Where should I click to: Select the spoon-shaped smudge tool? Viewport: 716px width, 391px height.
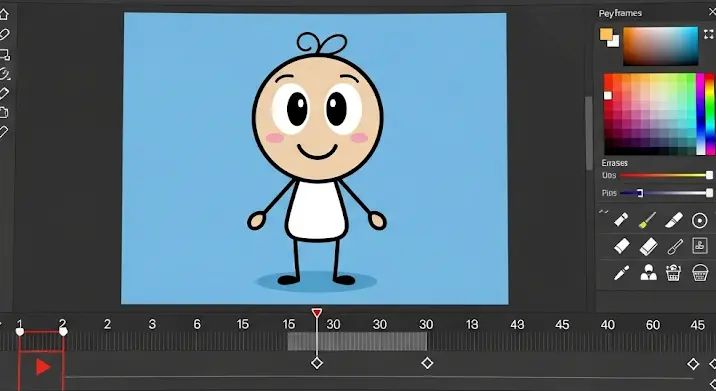[x=674, y=247]
